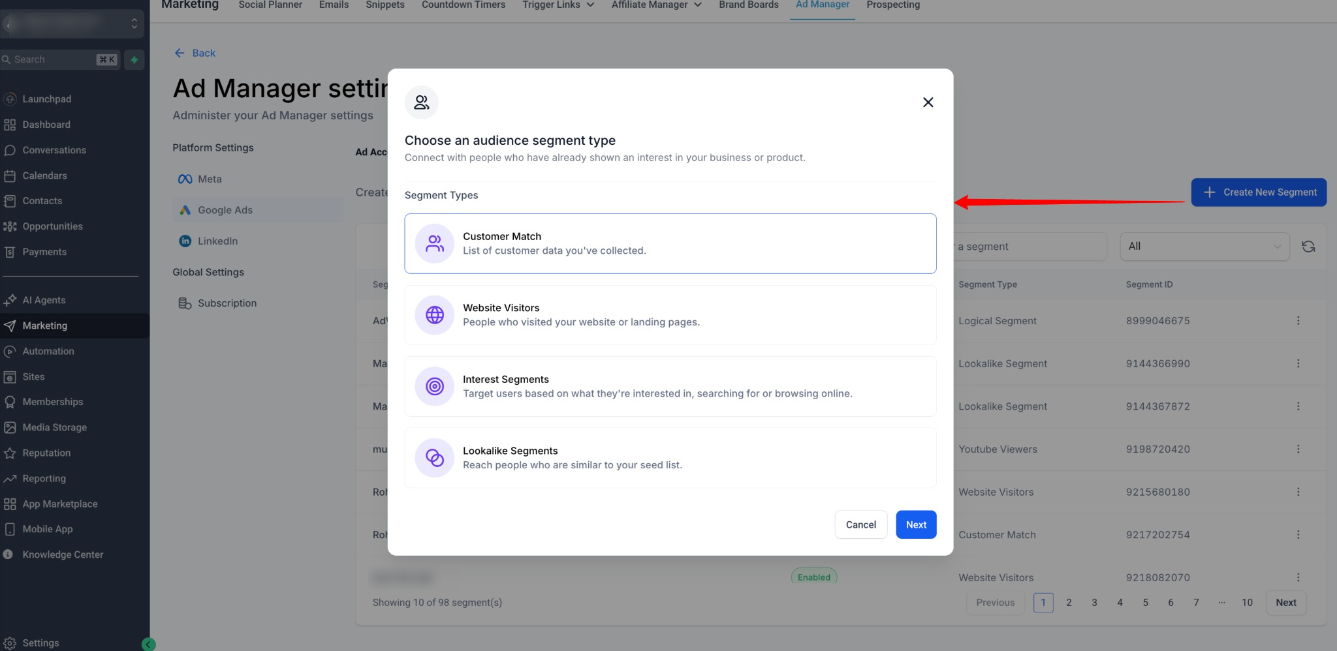
Task: Go to page 10 of segments
Action: (1247, 602)
